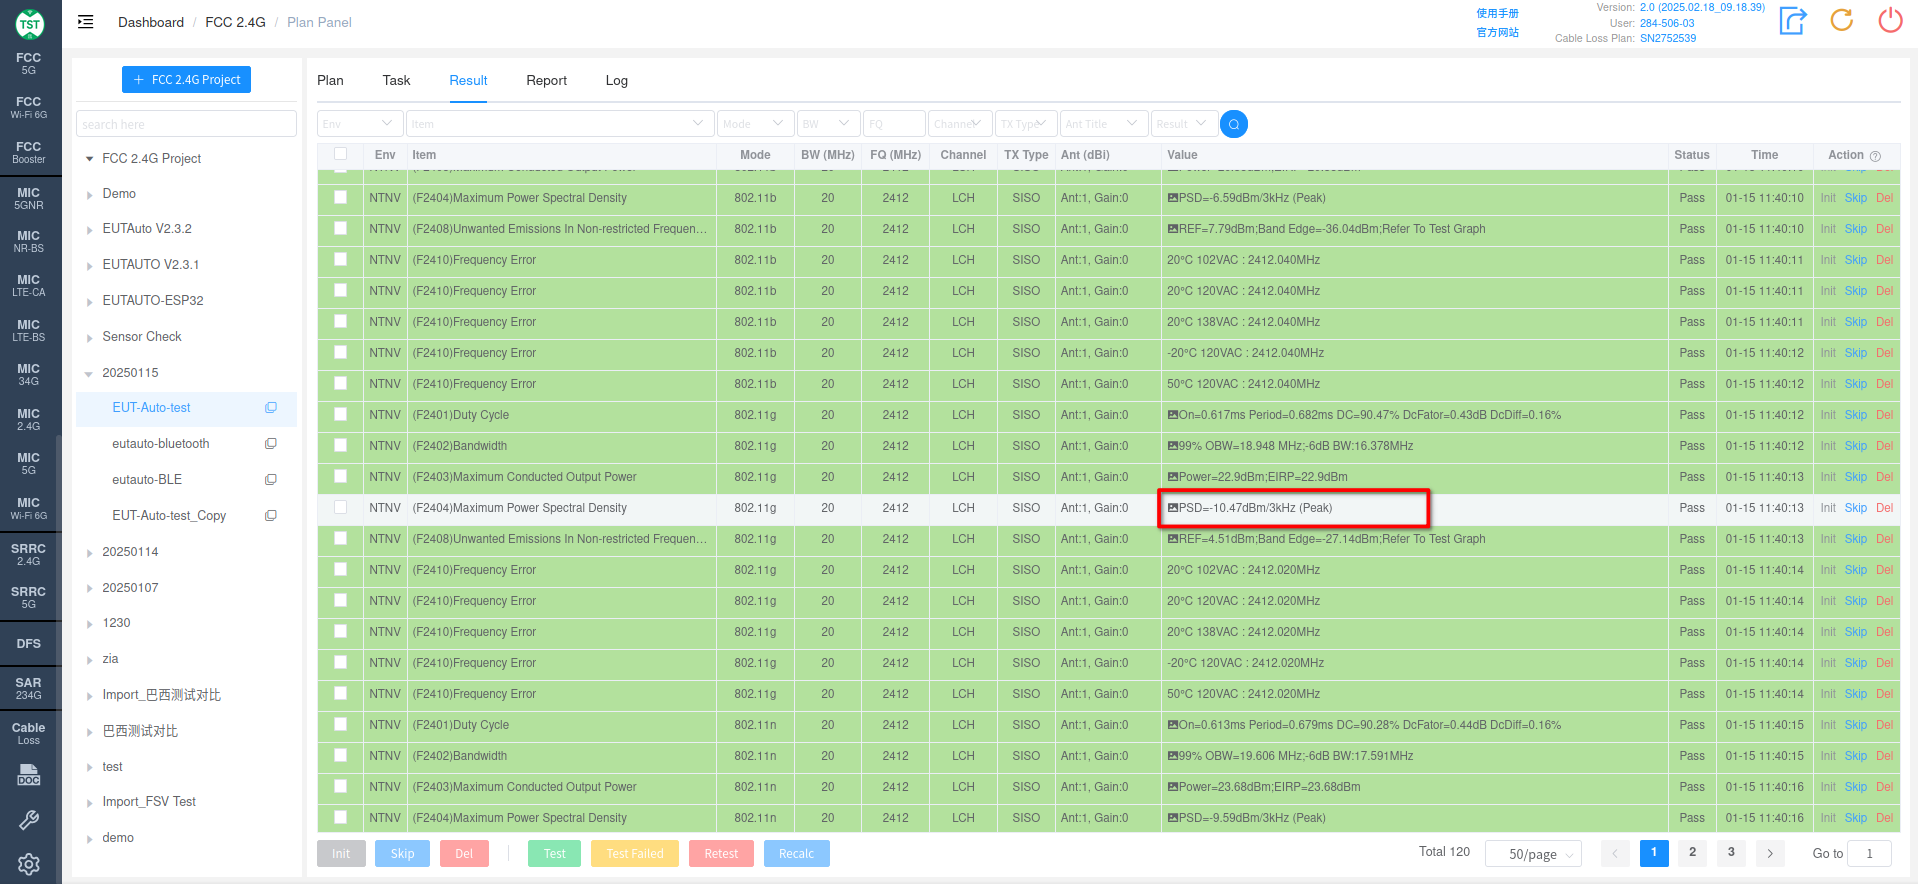Click the blue search button in filter bar
The image size is (1918, 884).
[x=1234, y=124]
